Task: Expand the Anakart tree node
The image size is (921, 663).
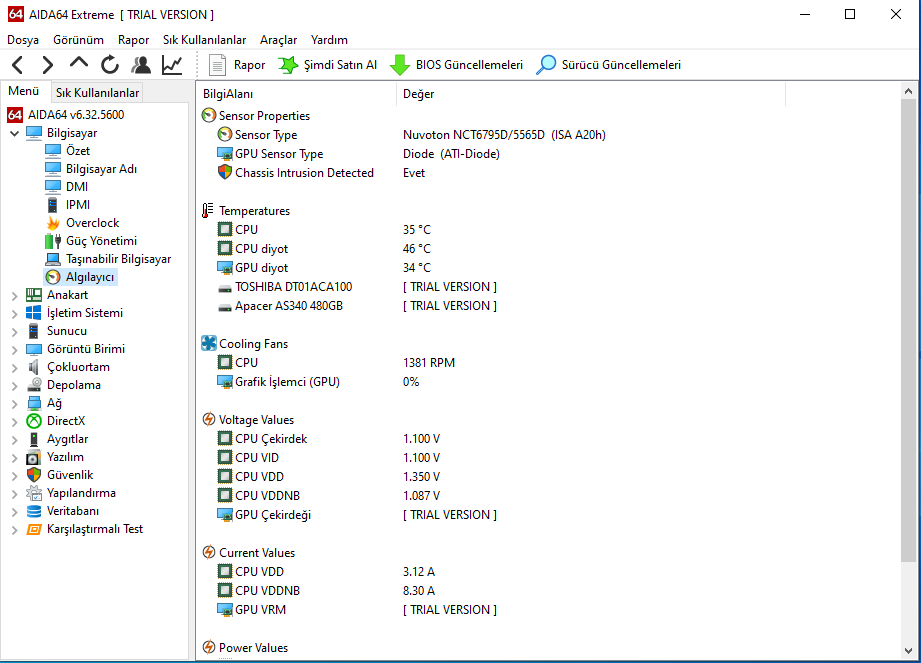Action: coord(15,296)
